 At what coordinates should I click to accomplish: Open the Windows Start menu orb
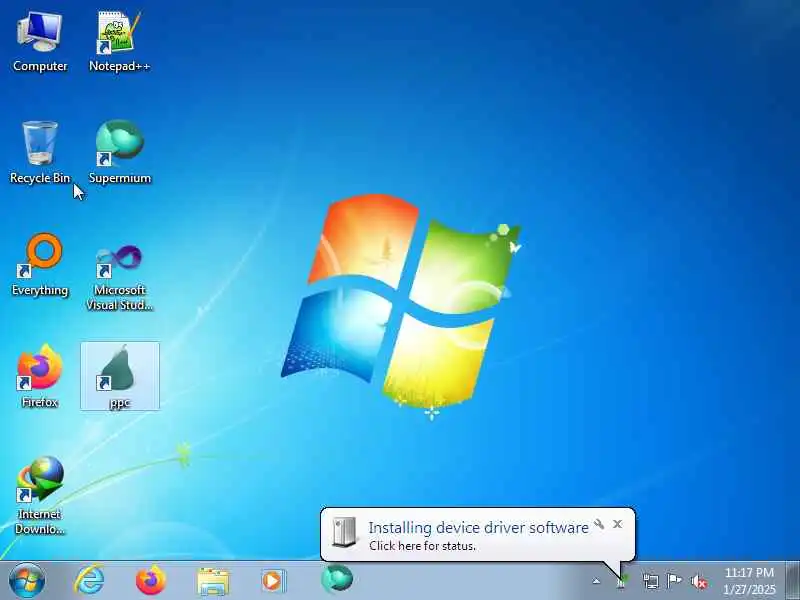[27, 581]
